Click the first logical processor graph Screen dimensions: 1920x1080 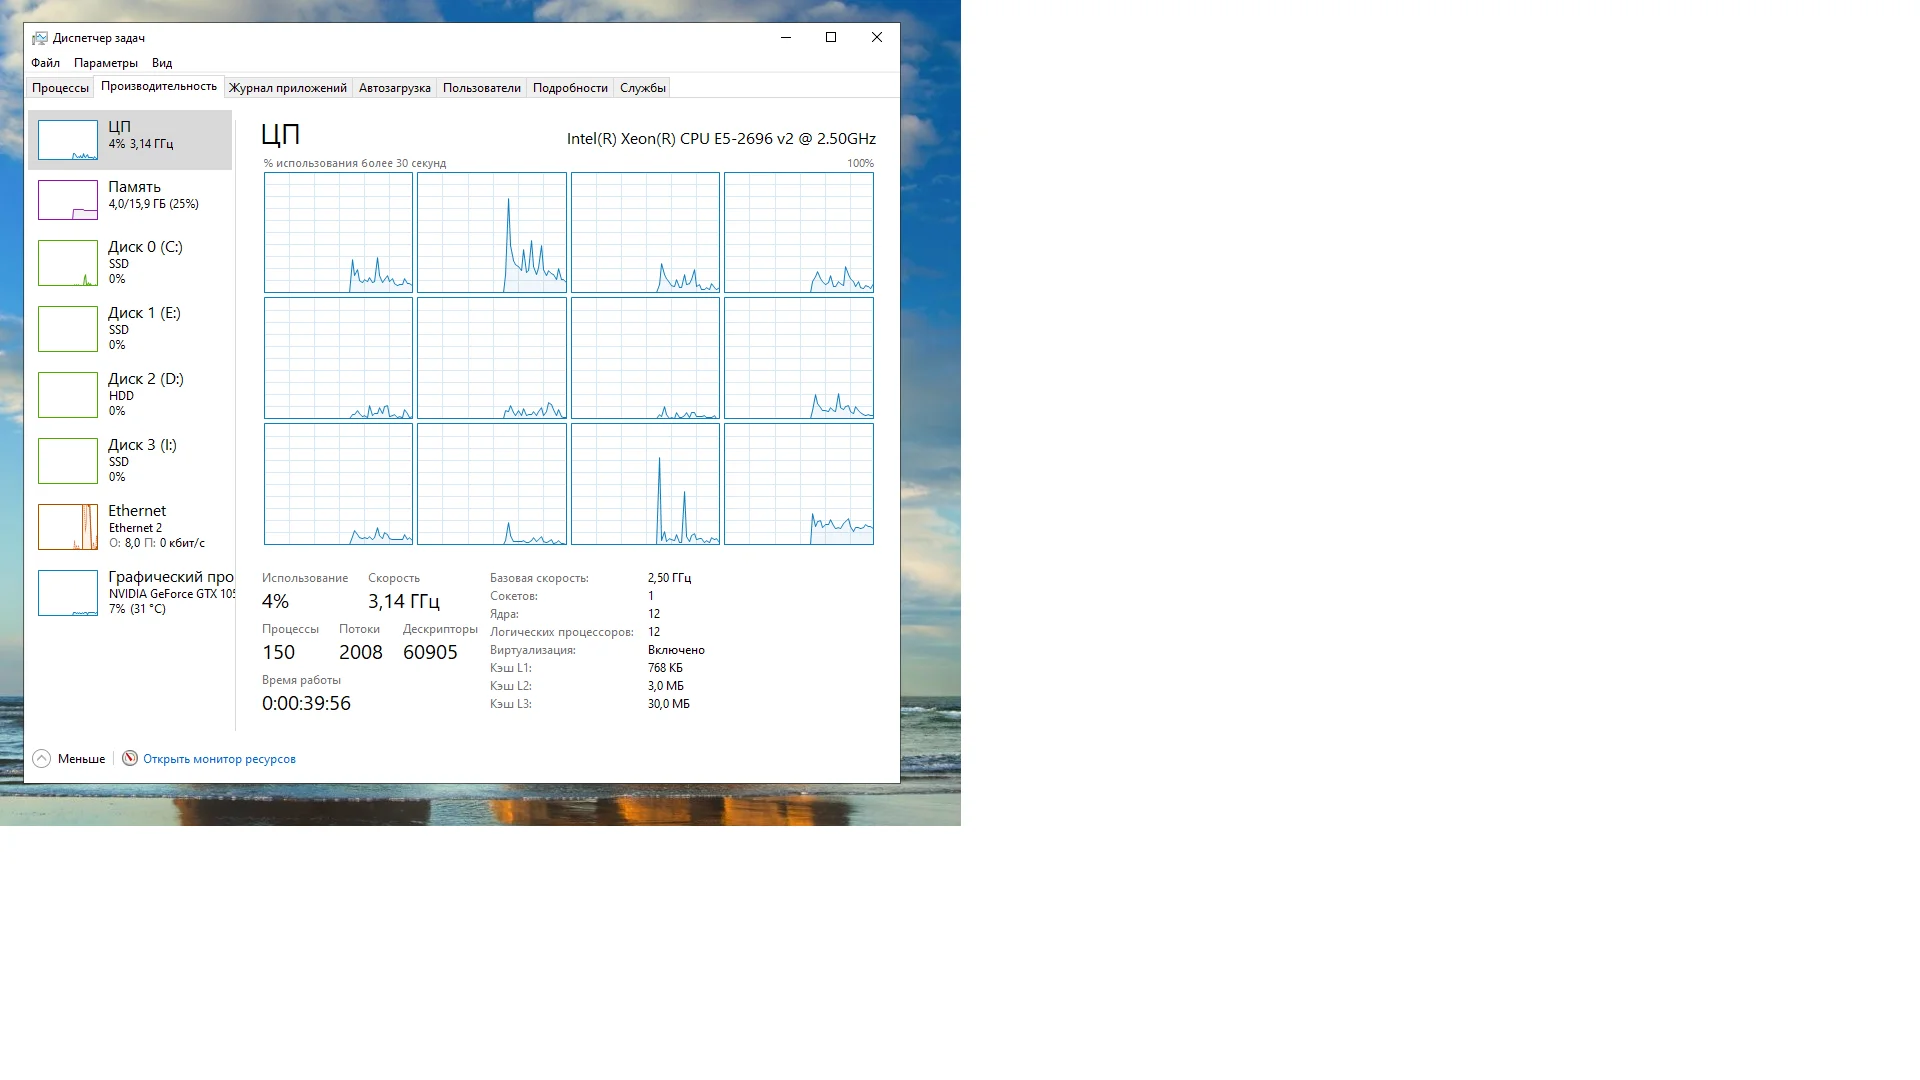(338, 233)
